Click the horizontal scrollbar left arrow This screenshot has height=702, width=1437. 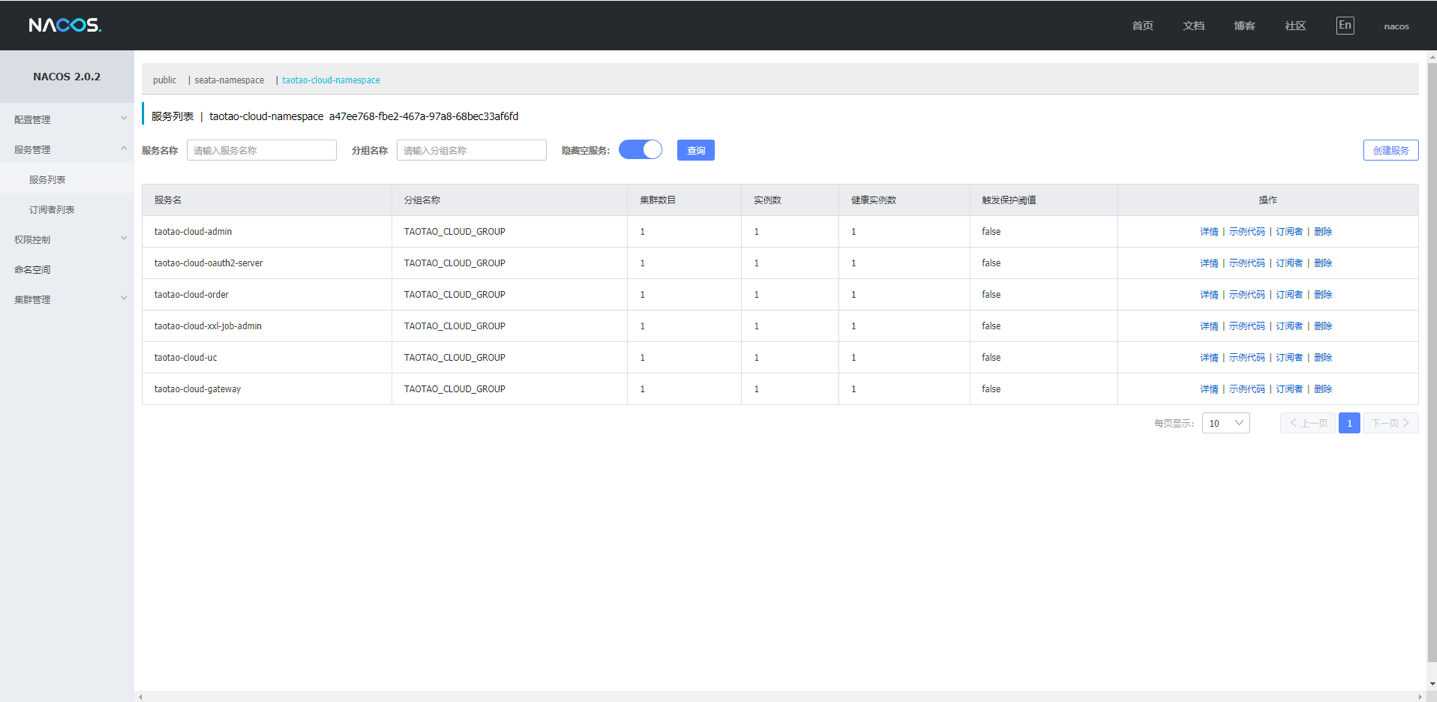click(x=140, y=696)
